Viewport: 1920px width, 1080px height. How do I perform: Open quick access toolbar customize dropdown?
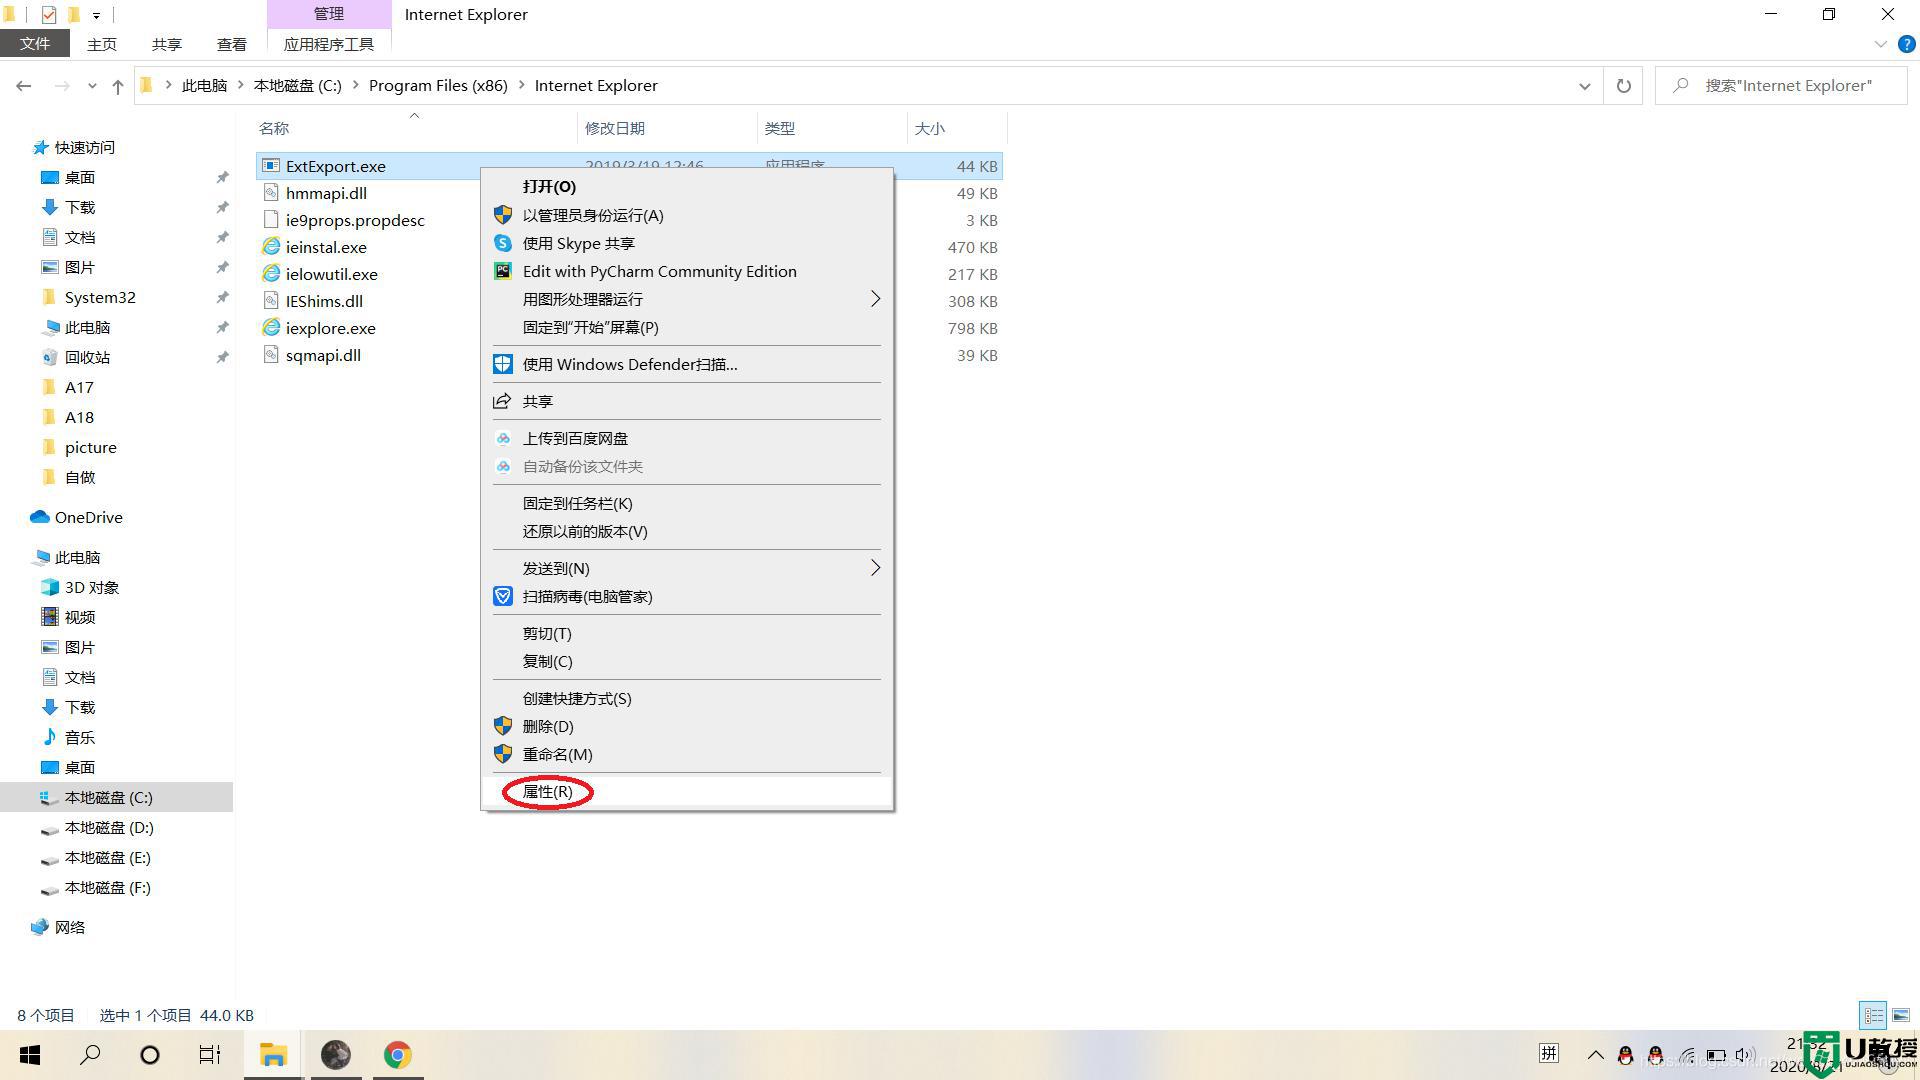(96, 15)
